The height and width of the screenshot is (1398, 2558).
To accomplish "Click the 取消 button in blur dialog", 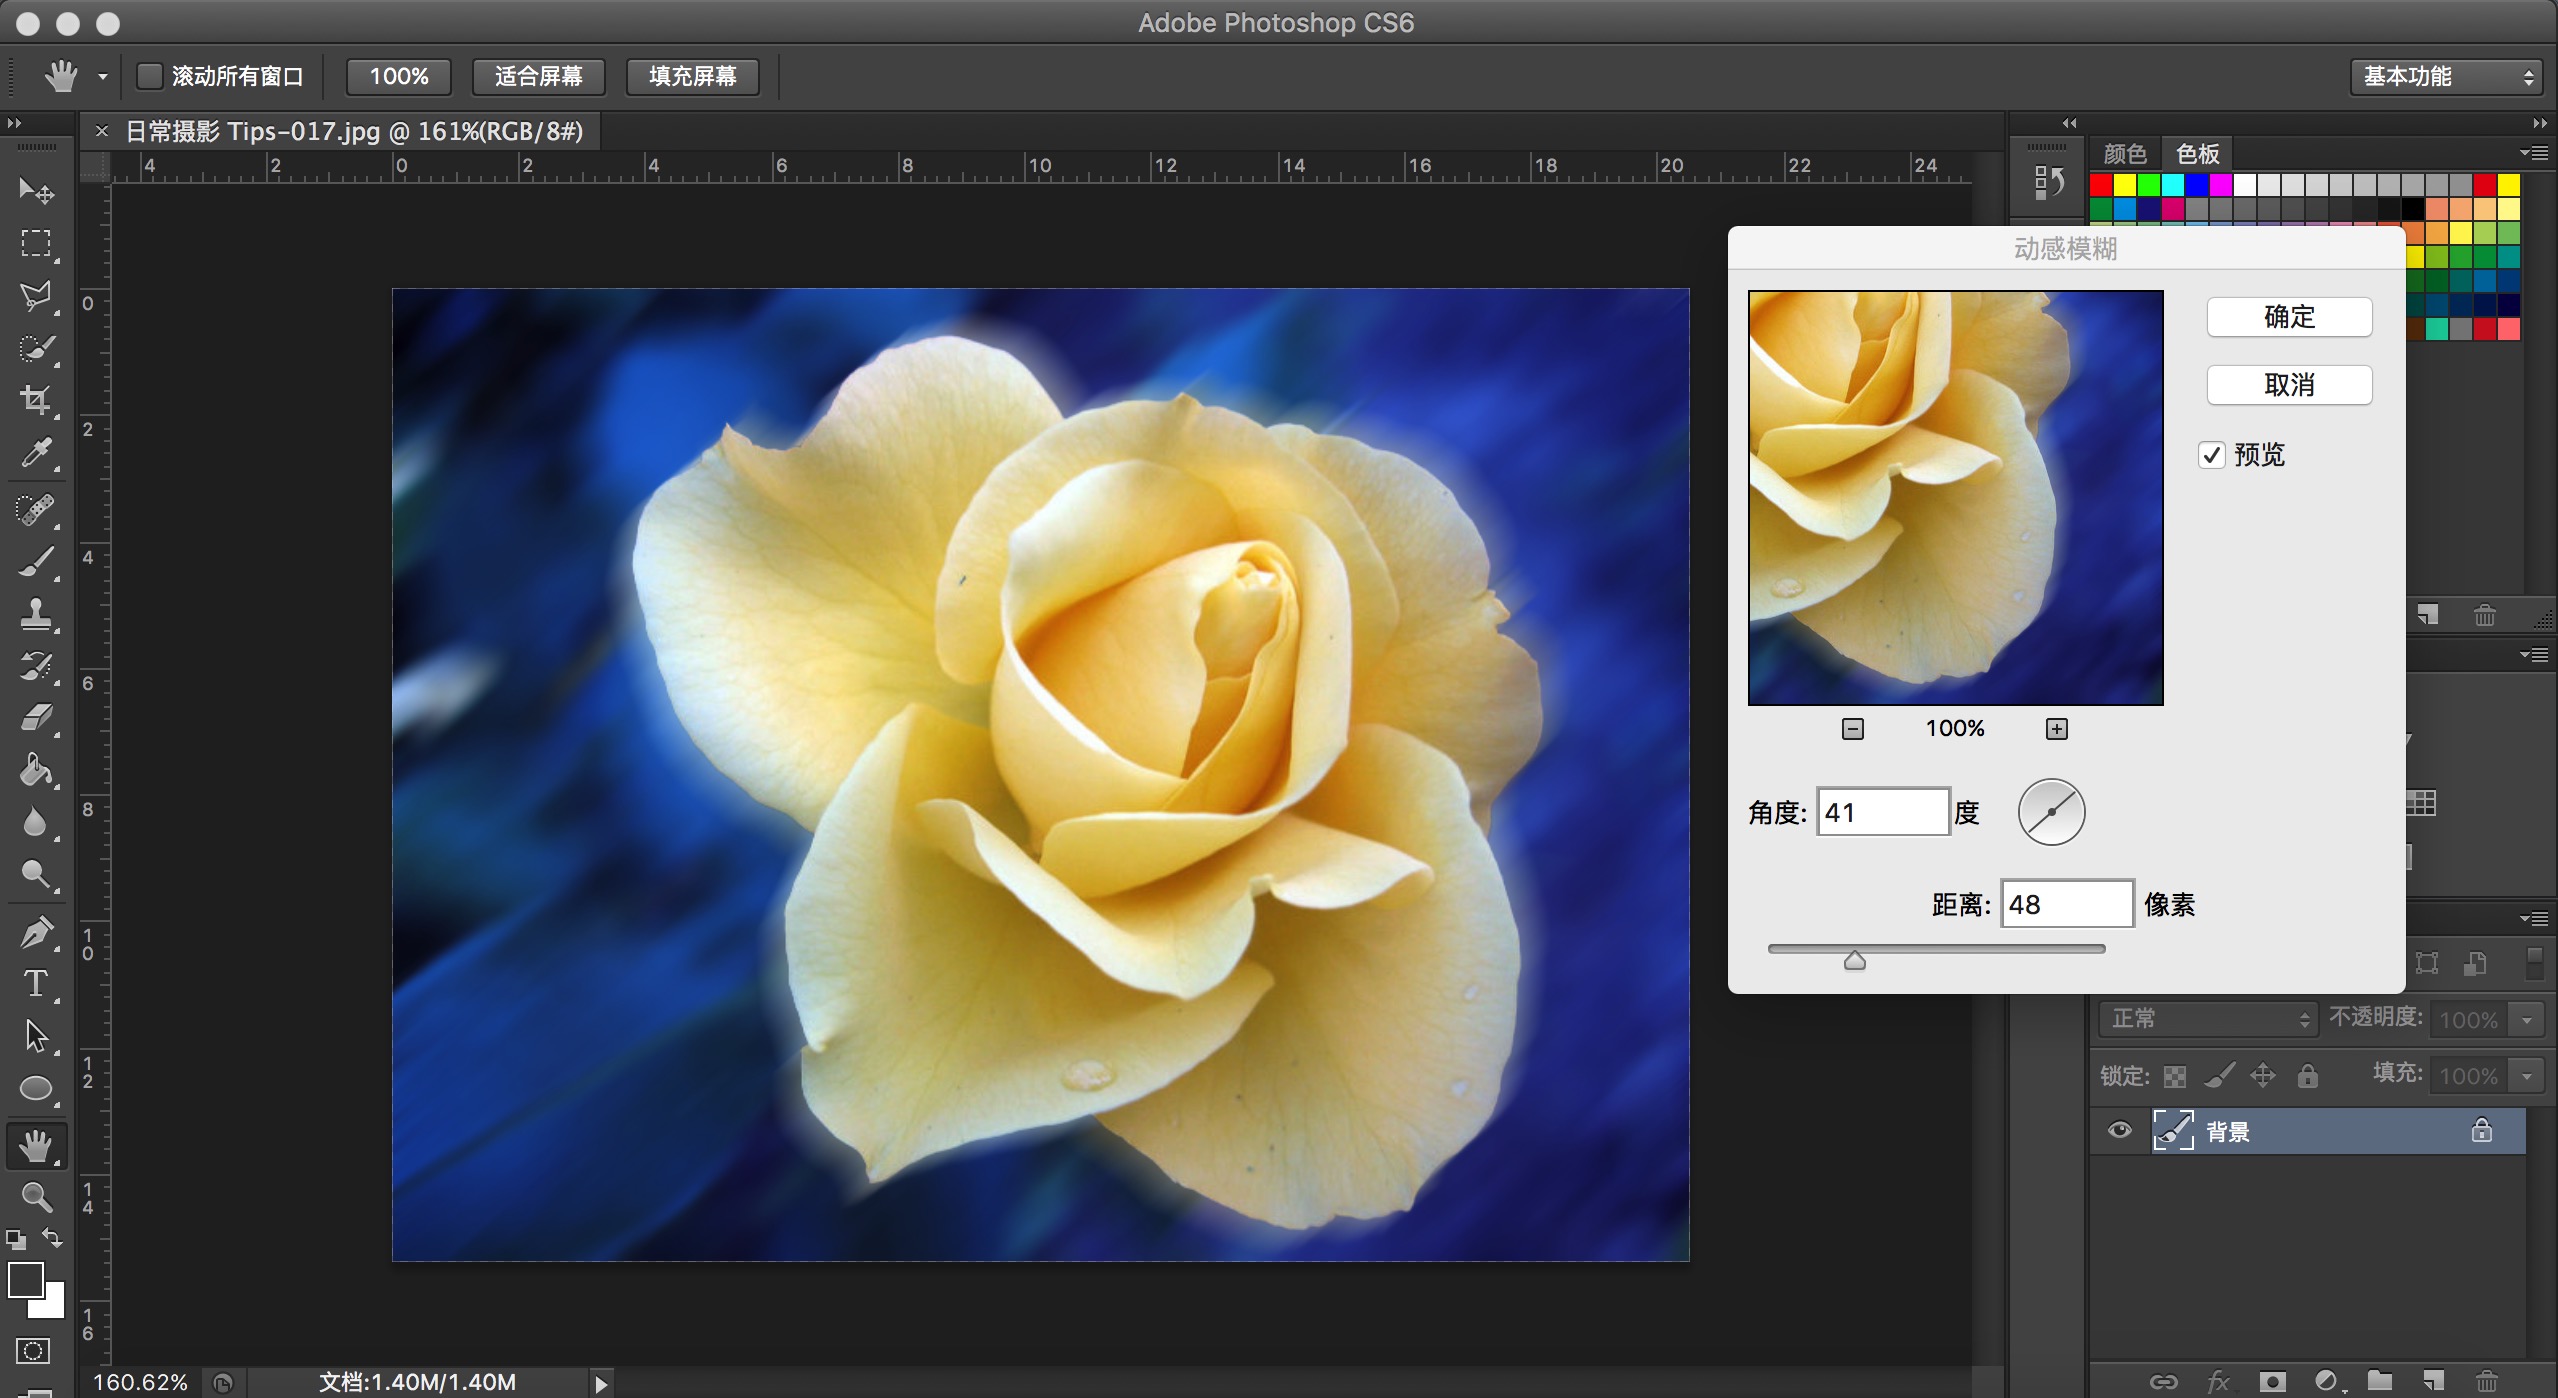I will (2288, 385).
